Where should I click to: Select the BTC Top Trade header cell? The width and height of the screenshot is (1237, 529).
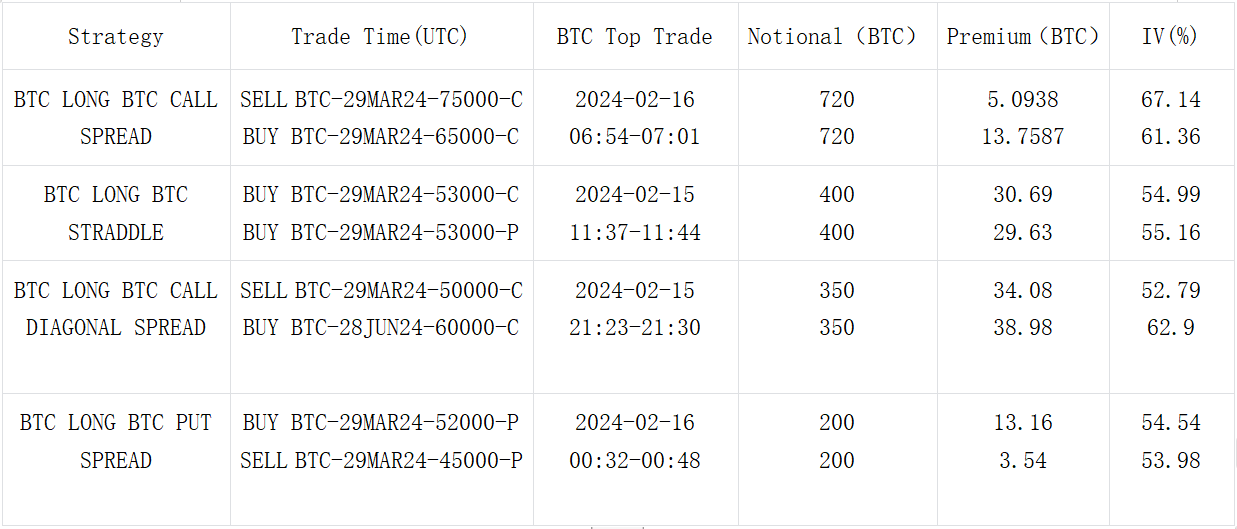pos(635,37)
